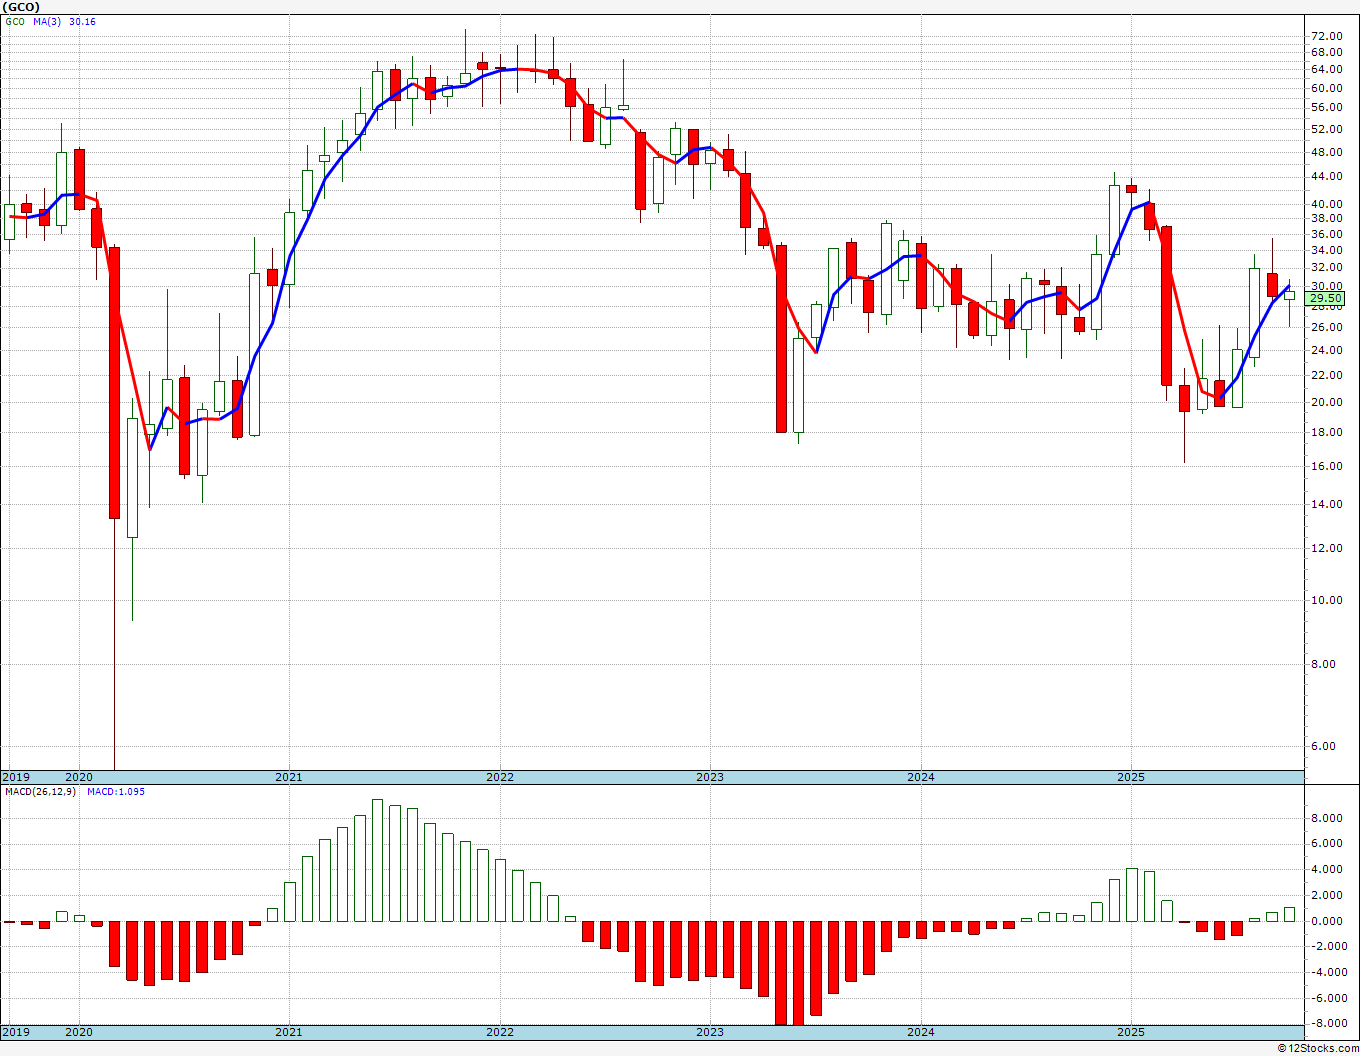Select the green GCO legend label

click(15, 21)
